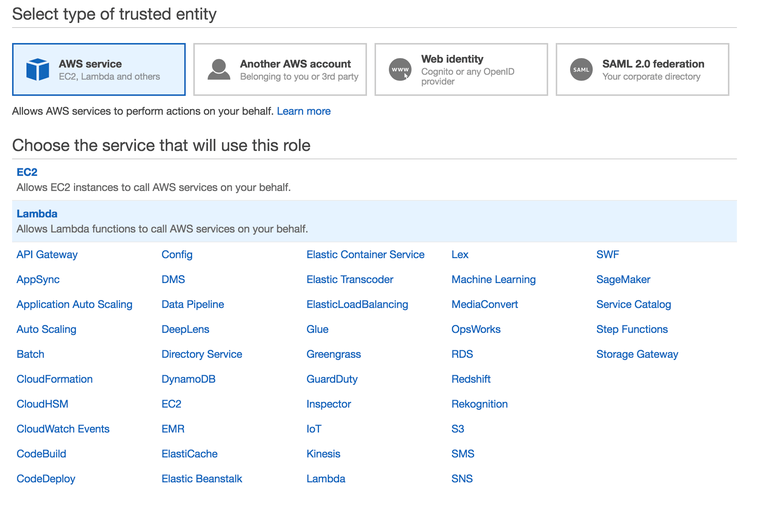Screen dimensions: 780x505
Task: Select DynamoDB service
Action: 188,379
